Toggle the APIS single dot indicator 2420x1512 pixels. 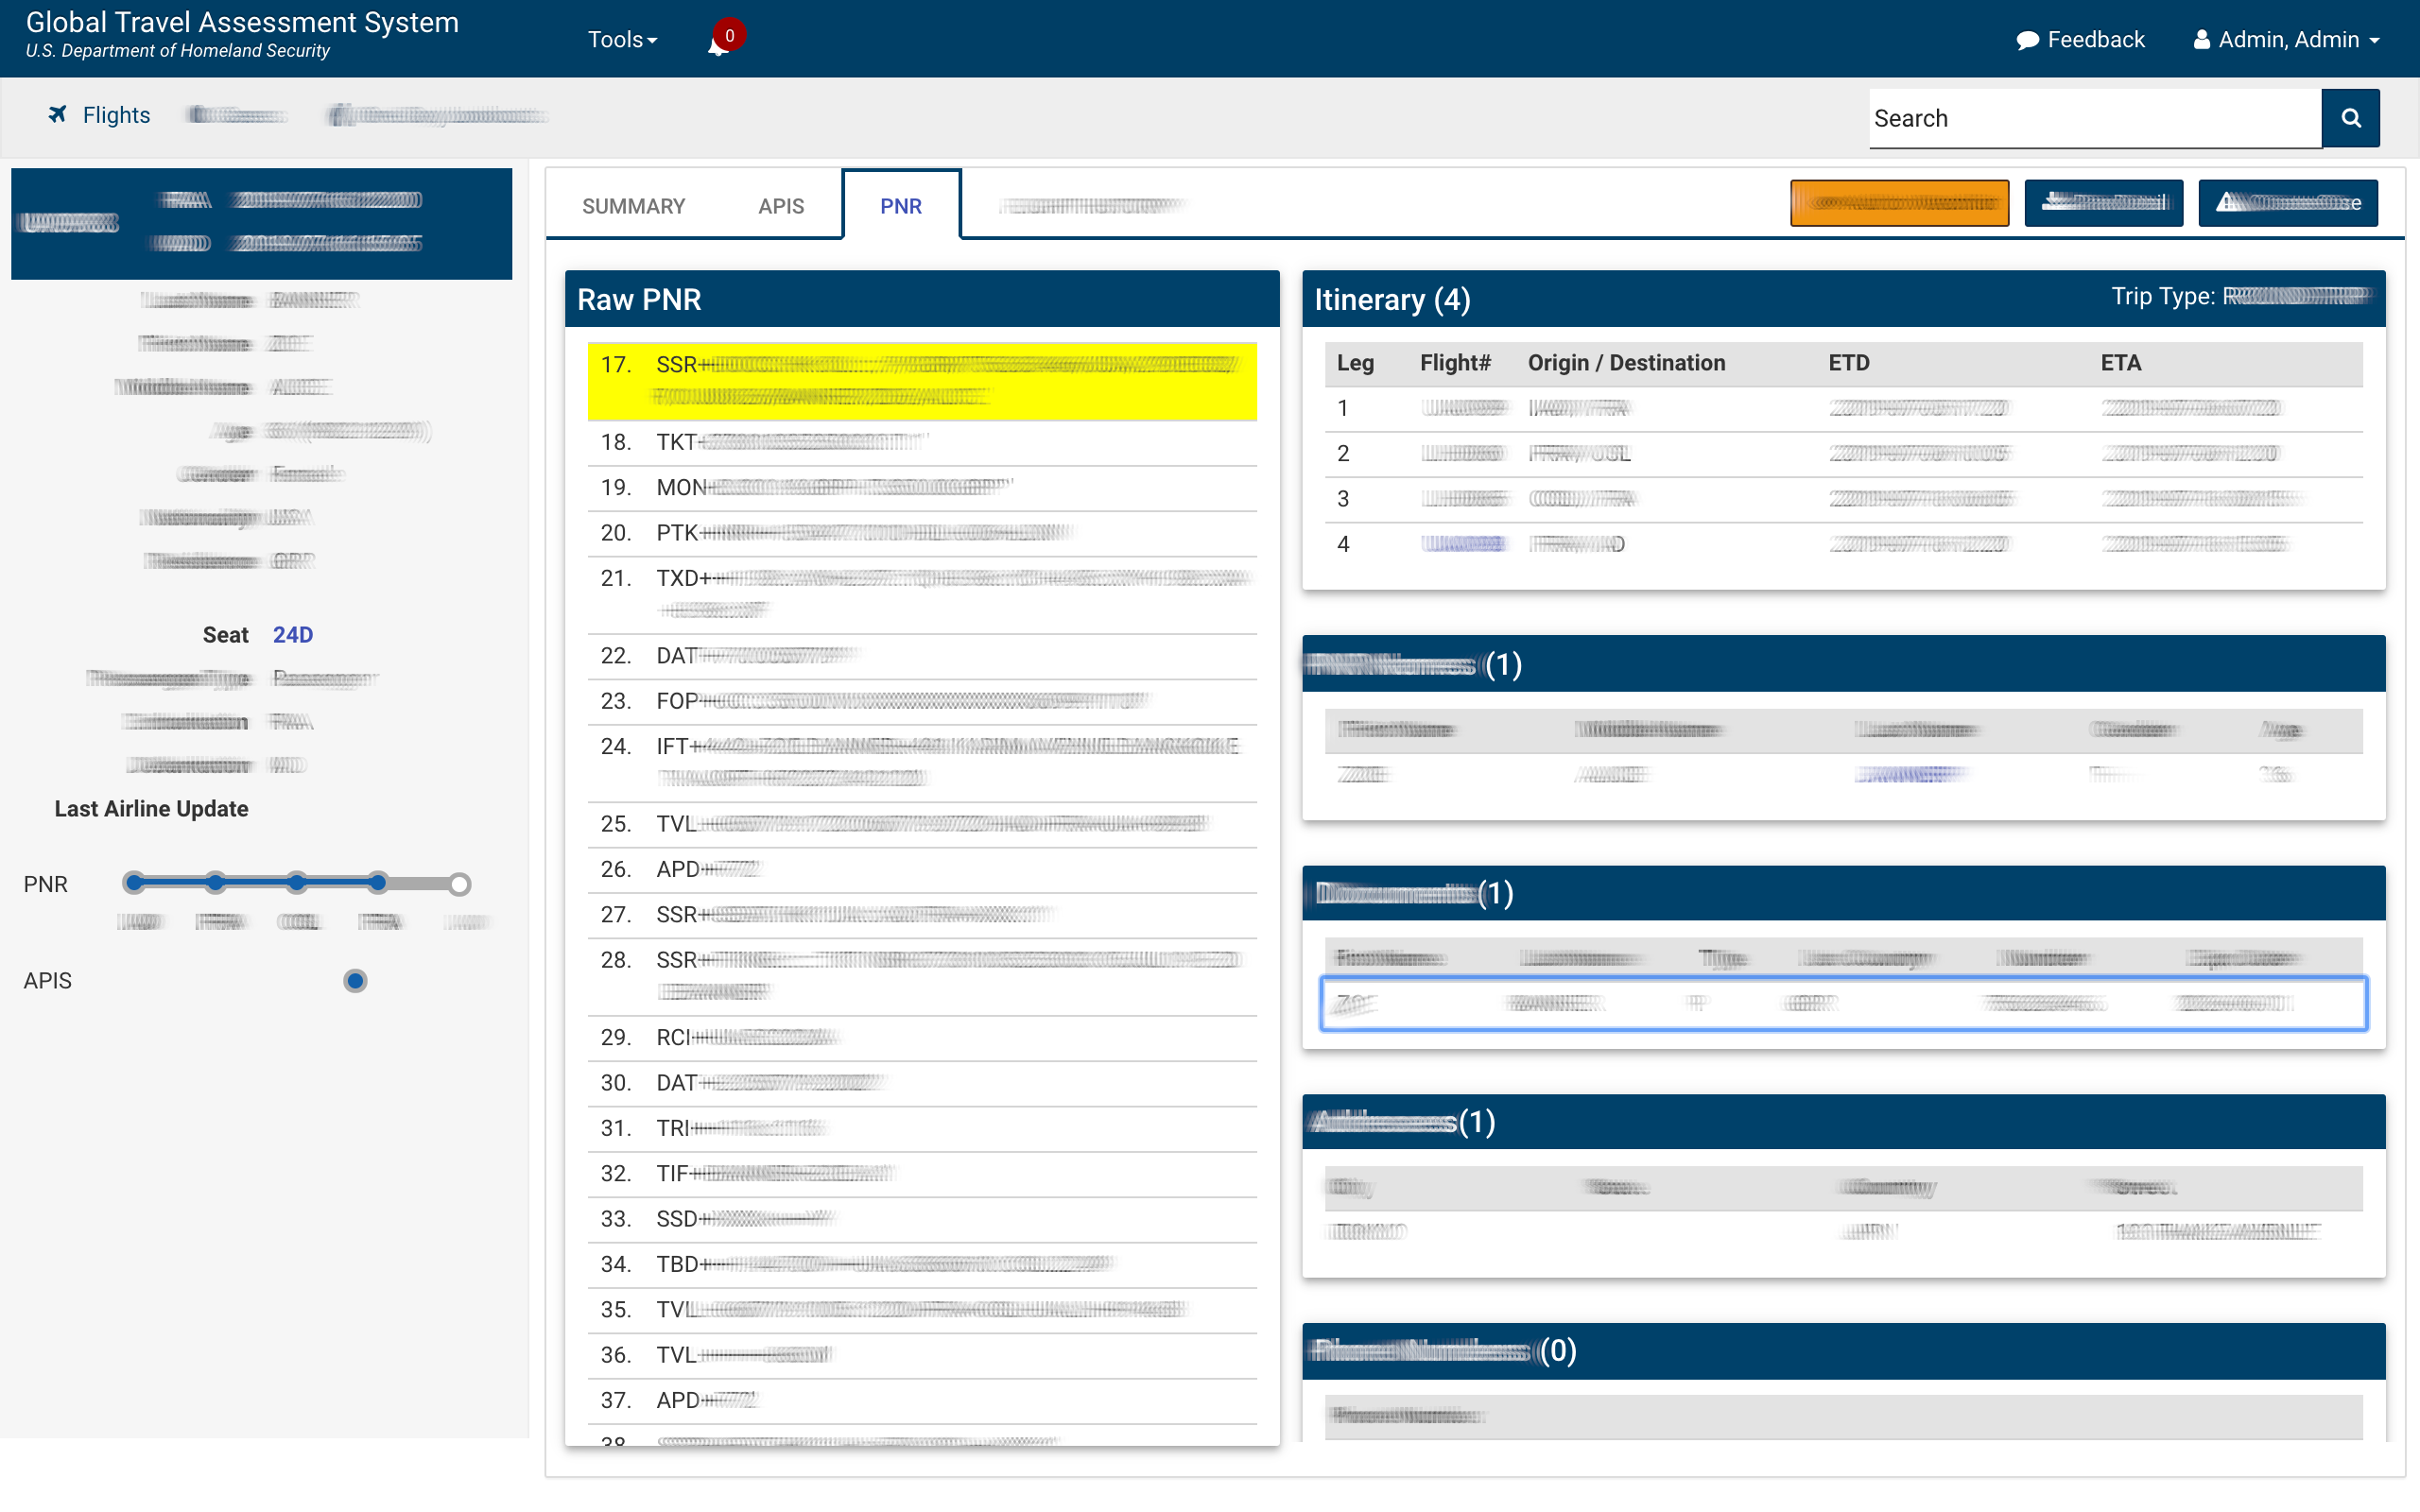pyautogui.click(x=352, y=979)
